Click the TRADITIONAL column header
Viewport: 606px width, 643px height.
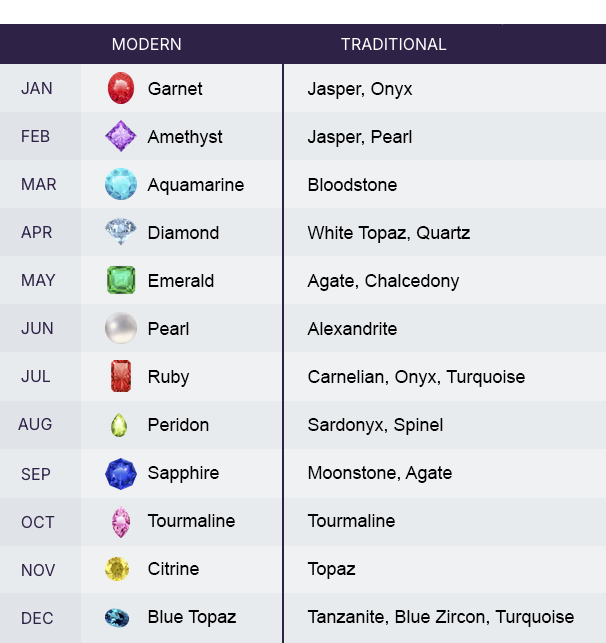(393, 44)
